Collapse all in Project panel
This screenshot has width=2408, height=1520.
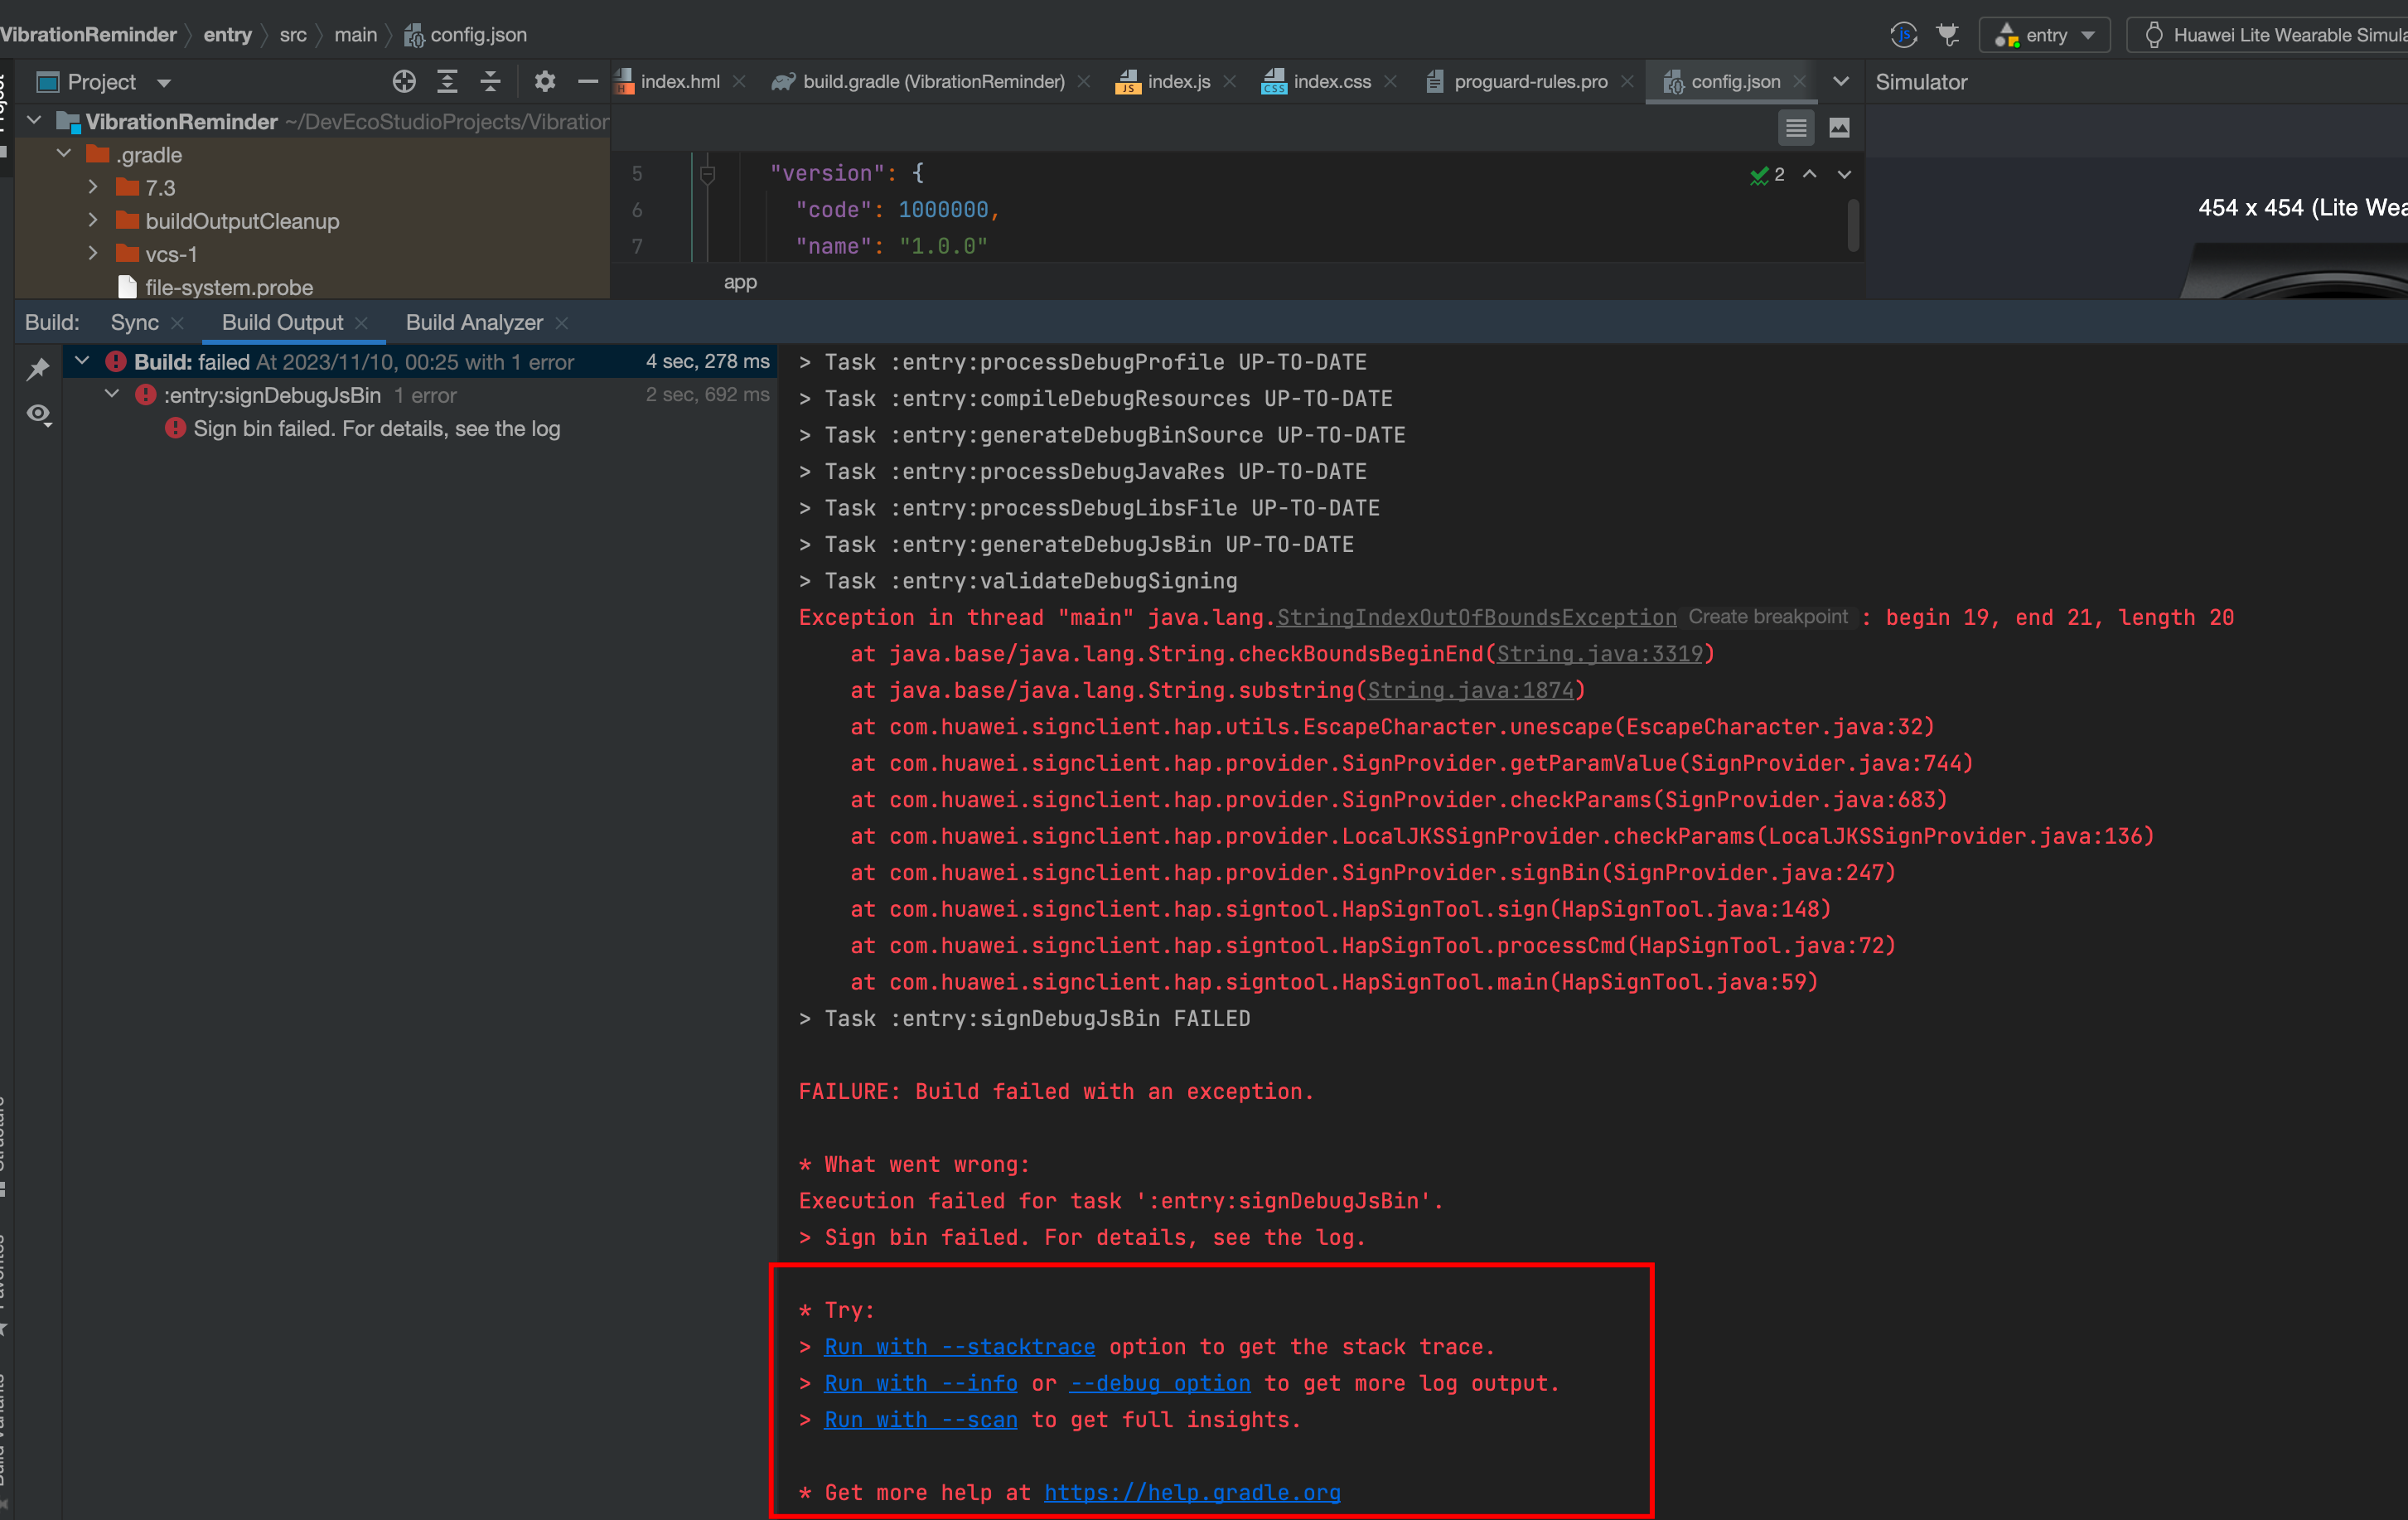[490, 82]
